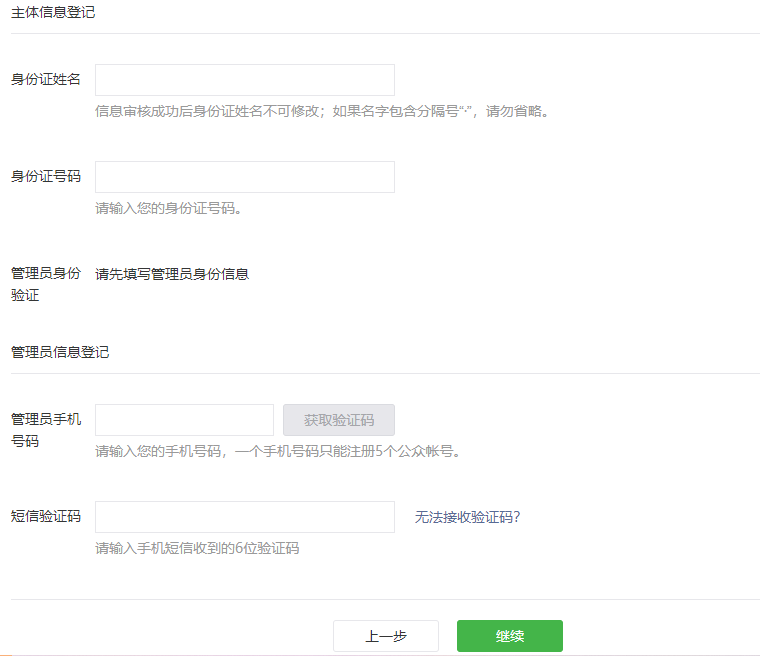This screenshot has height=656, width=760.
Task: Click the 短信验证码 input box
Action: [245, 517]
